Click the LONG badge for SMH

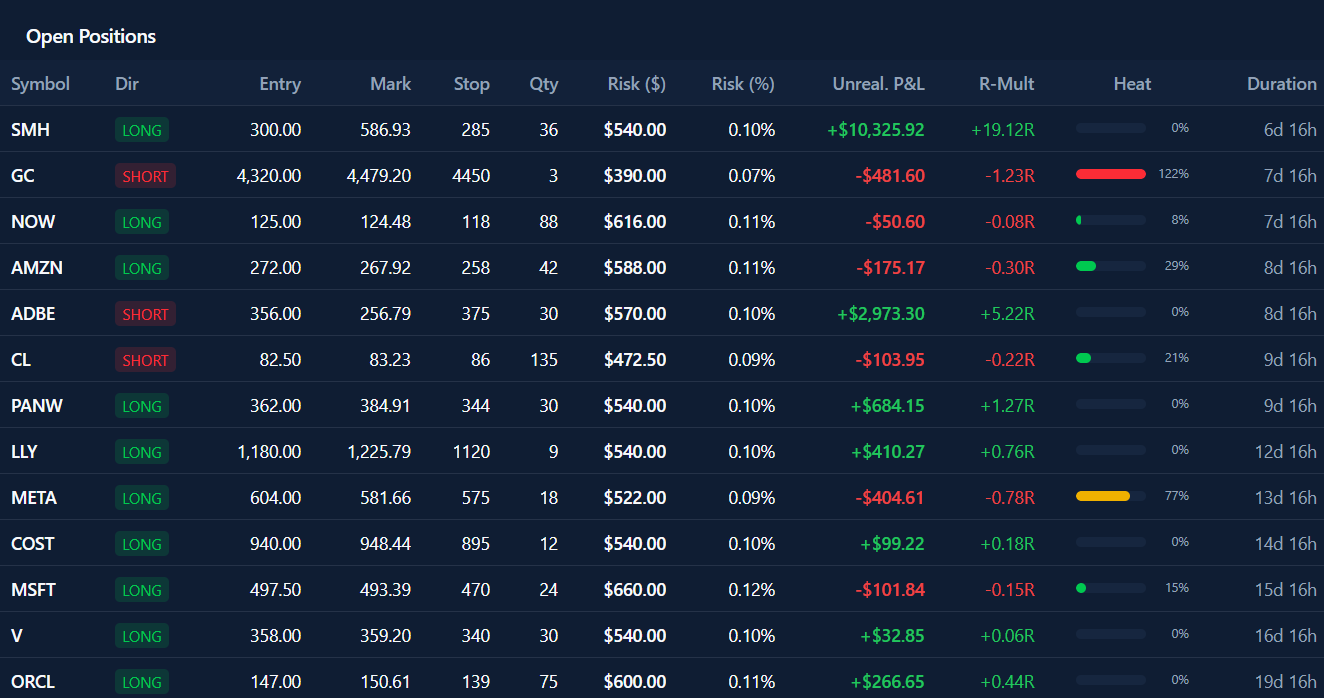142,130
